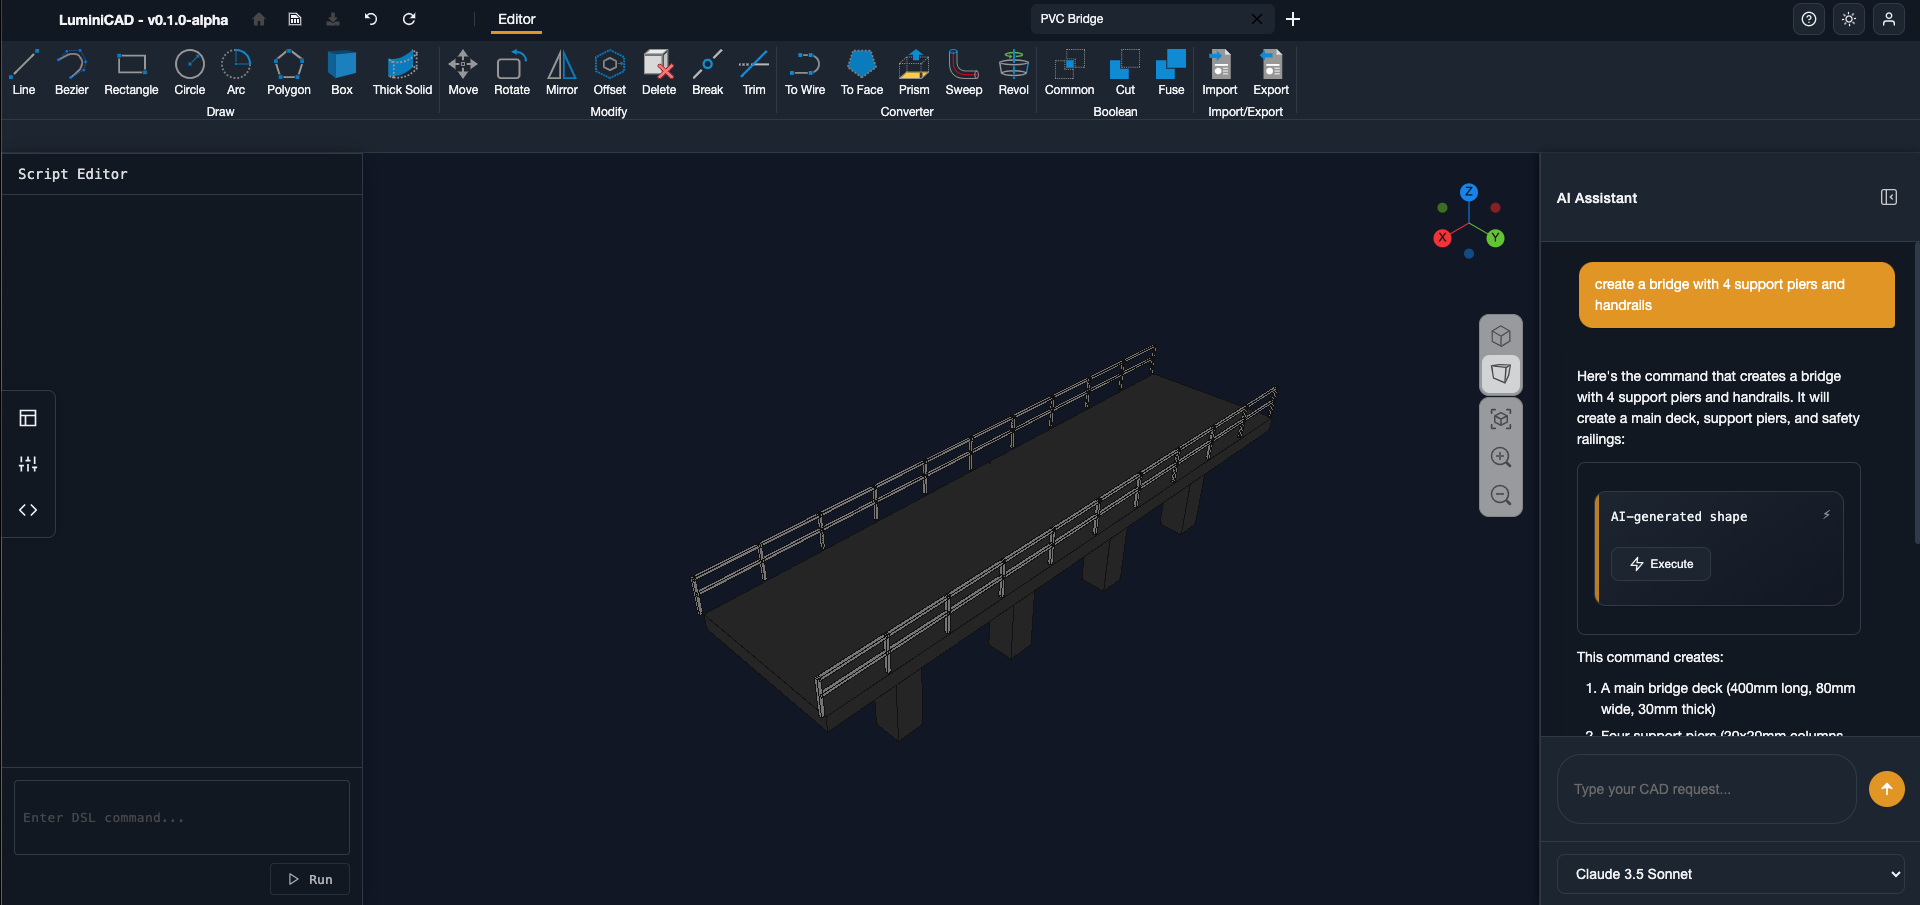Select the Line tool

click(24, 72)
